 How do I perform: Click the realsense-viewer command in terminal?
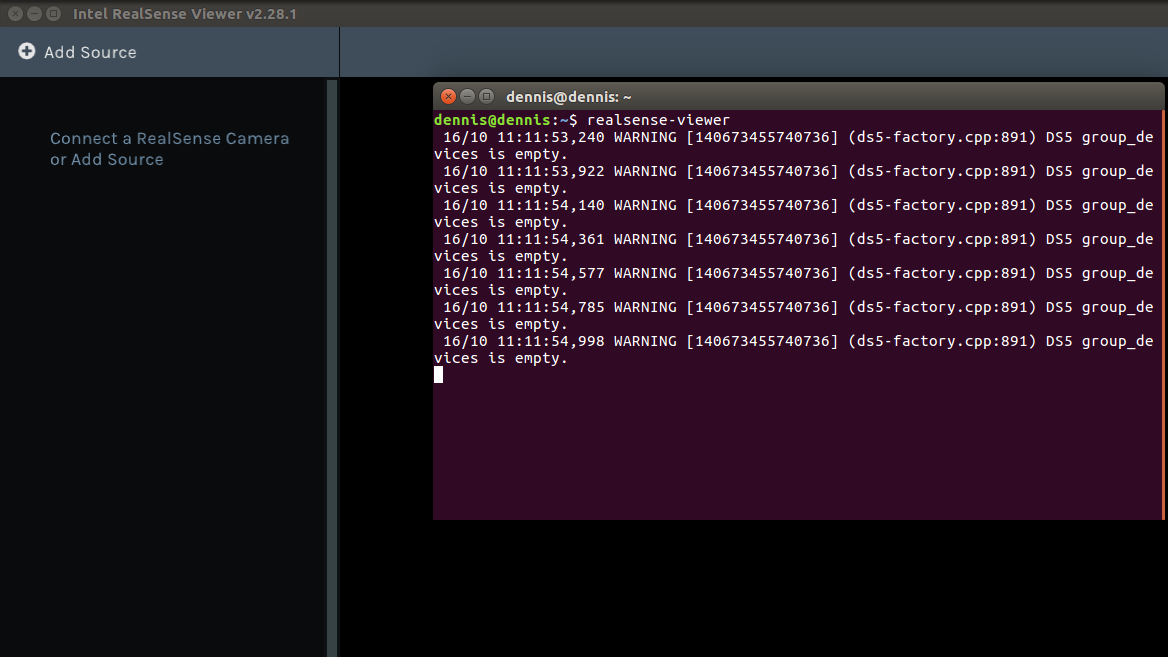coord(658,120)
